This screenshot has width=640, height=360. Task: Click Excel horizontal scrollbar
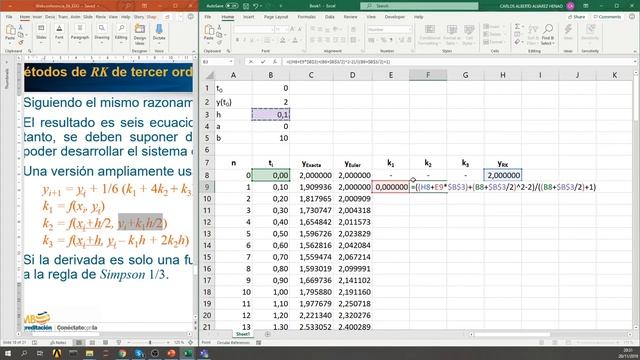click(x=512, y=334)
